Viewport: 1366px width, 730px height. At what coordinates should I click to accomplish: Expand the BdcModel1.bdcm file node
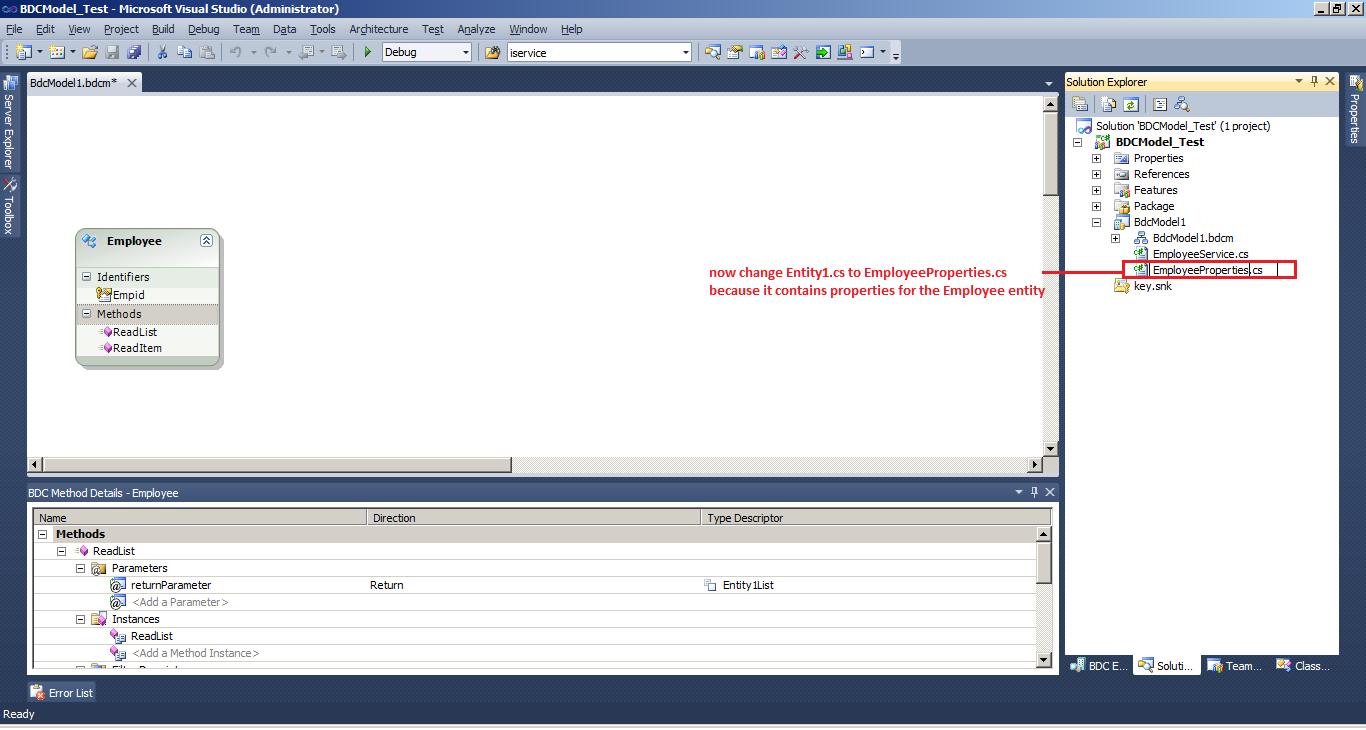click(x=1115, y=238)
